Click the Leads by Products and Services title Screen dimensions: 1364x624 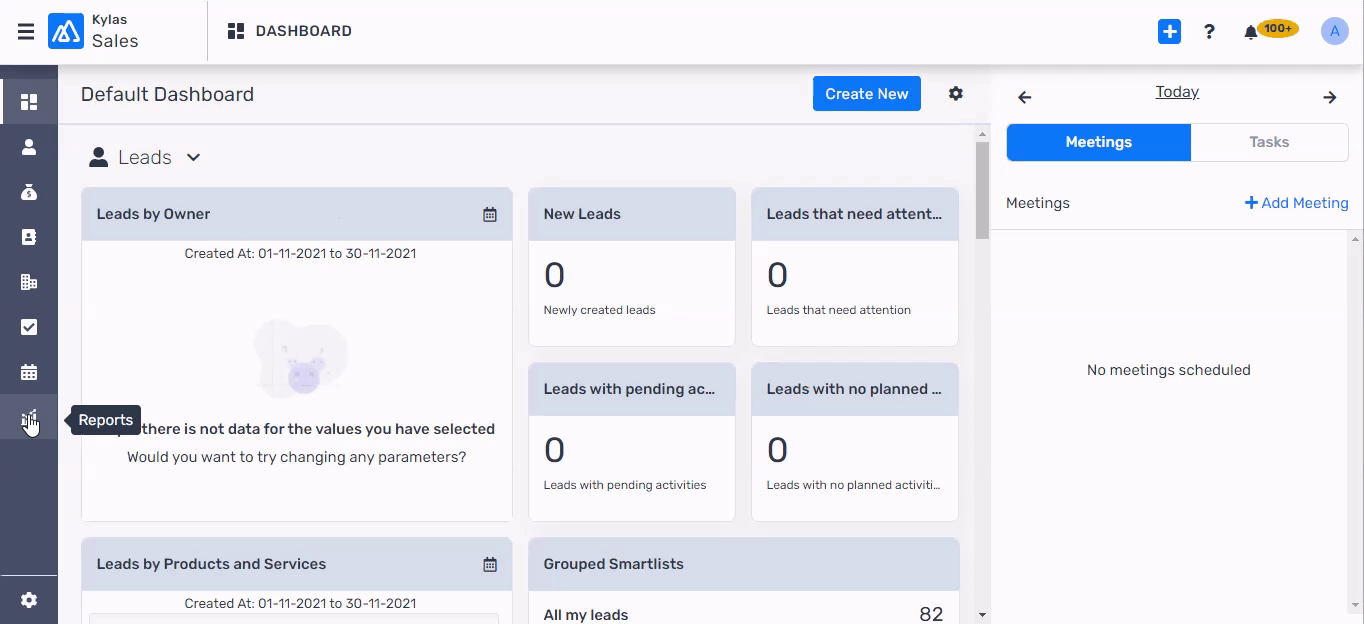coord(211,564)
